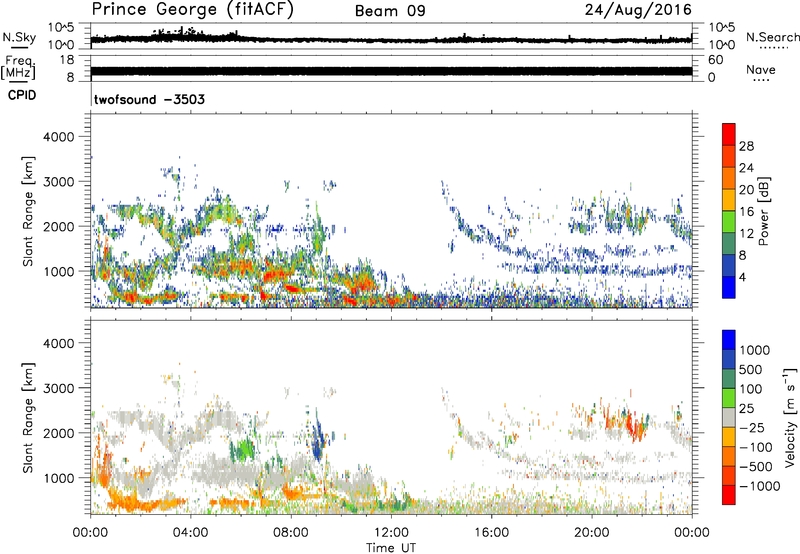
Task: Click the 'Velocity [m s-1]' colorbar title
Action: (x=790, y=417)
